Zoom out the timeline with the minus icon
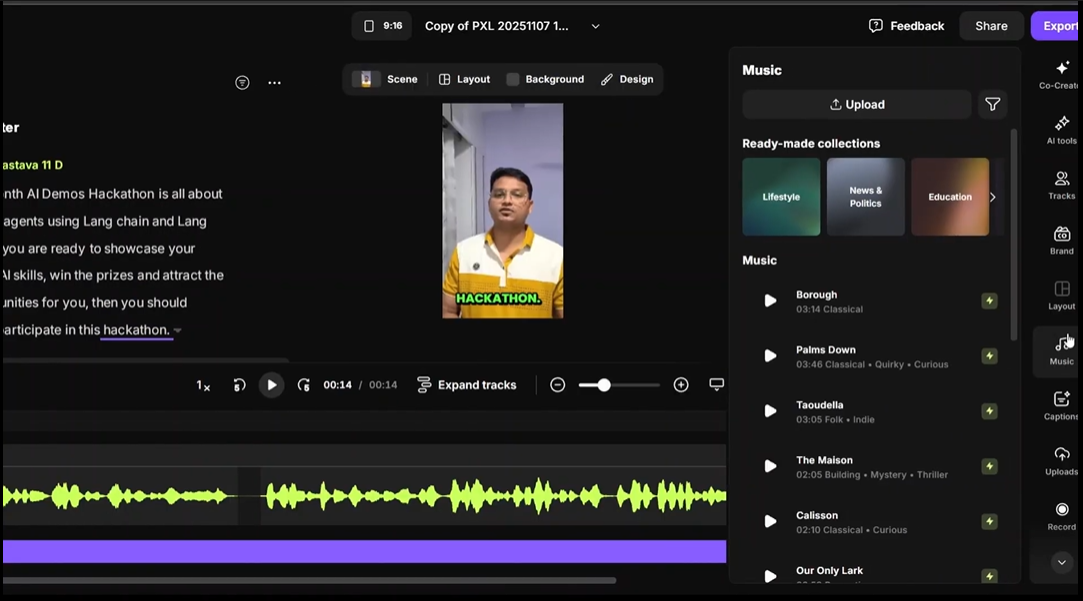The height and width of the screenshot is (601, 1083). [x=557, y=385]
